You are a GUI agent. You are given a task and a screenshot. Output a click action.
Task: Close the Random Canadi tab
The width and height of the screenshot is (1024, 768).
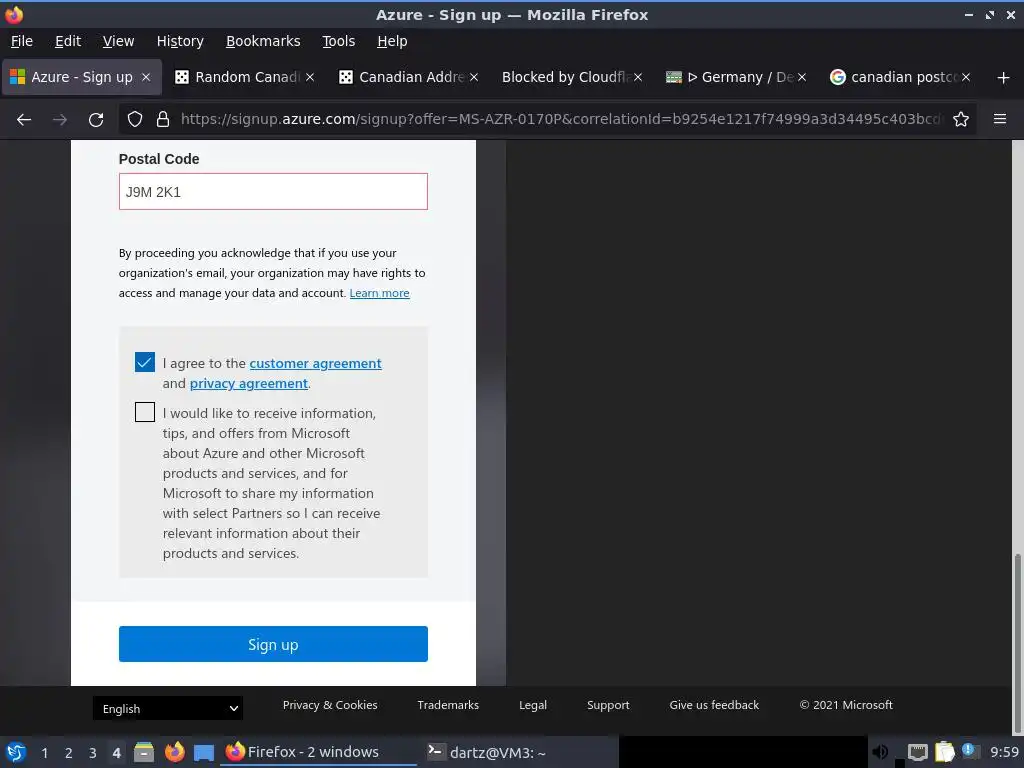tap(310, 77)
